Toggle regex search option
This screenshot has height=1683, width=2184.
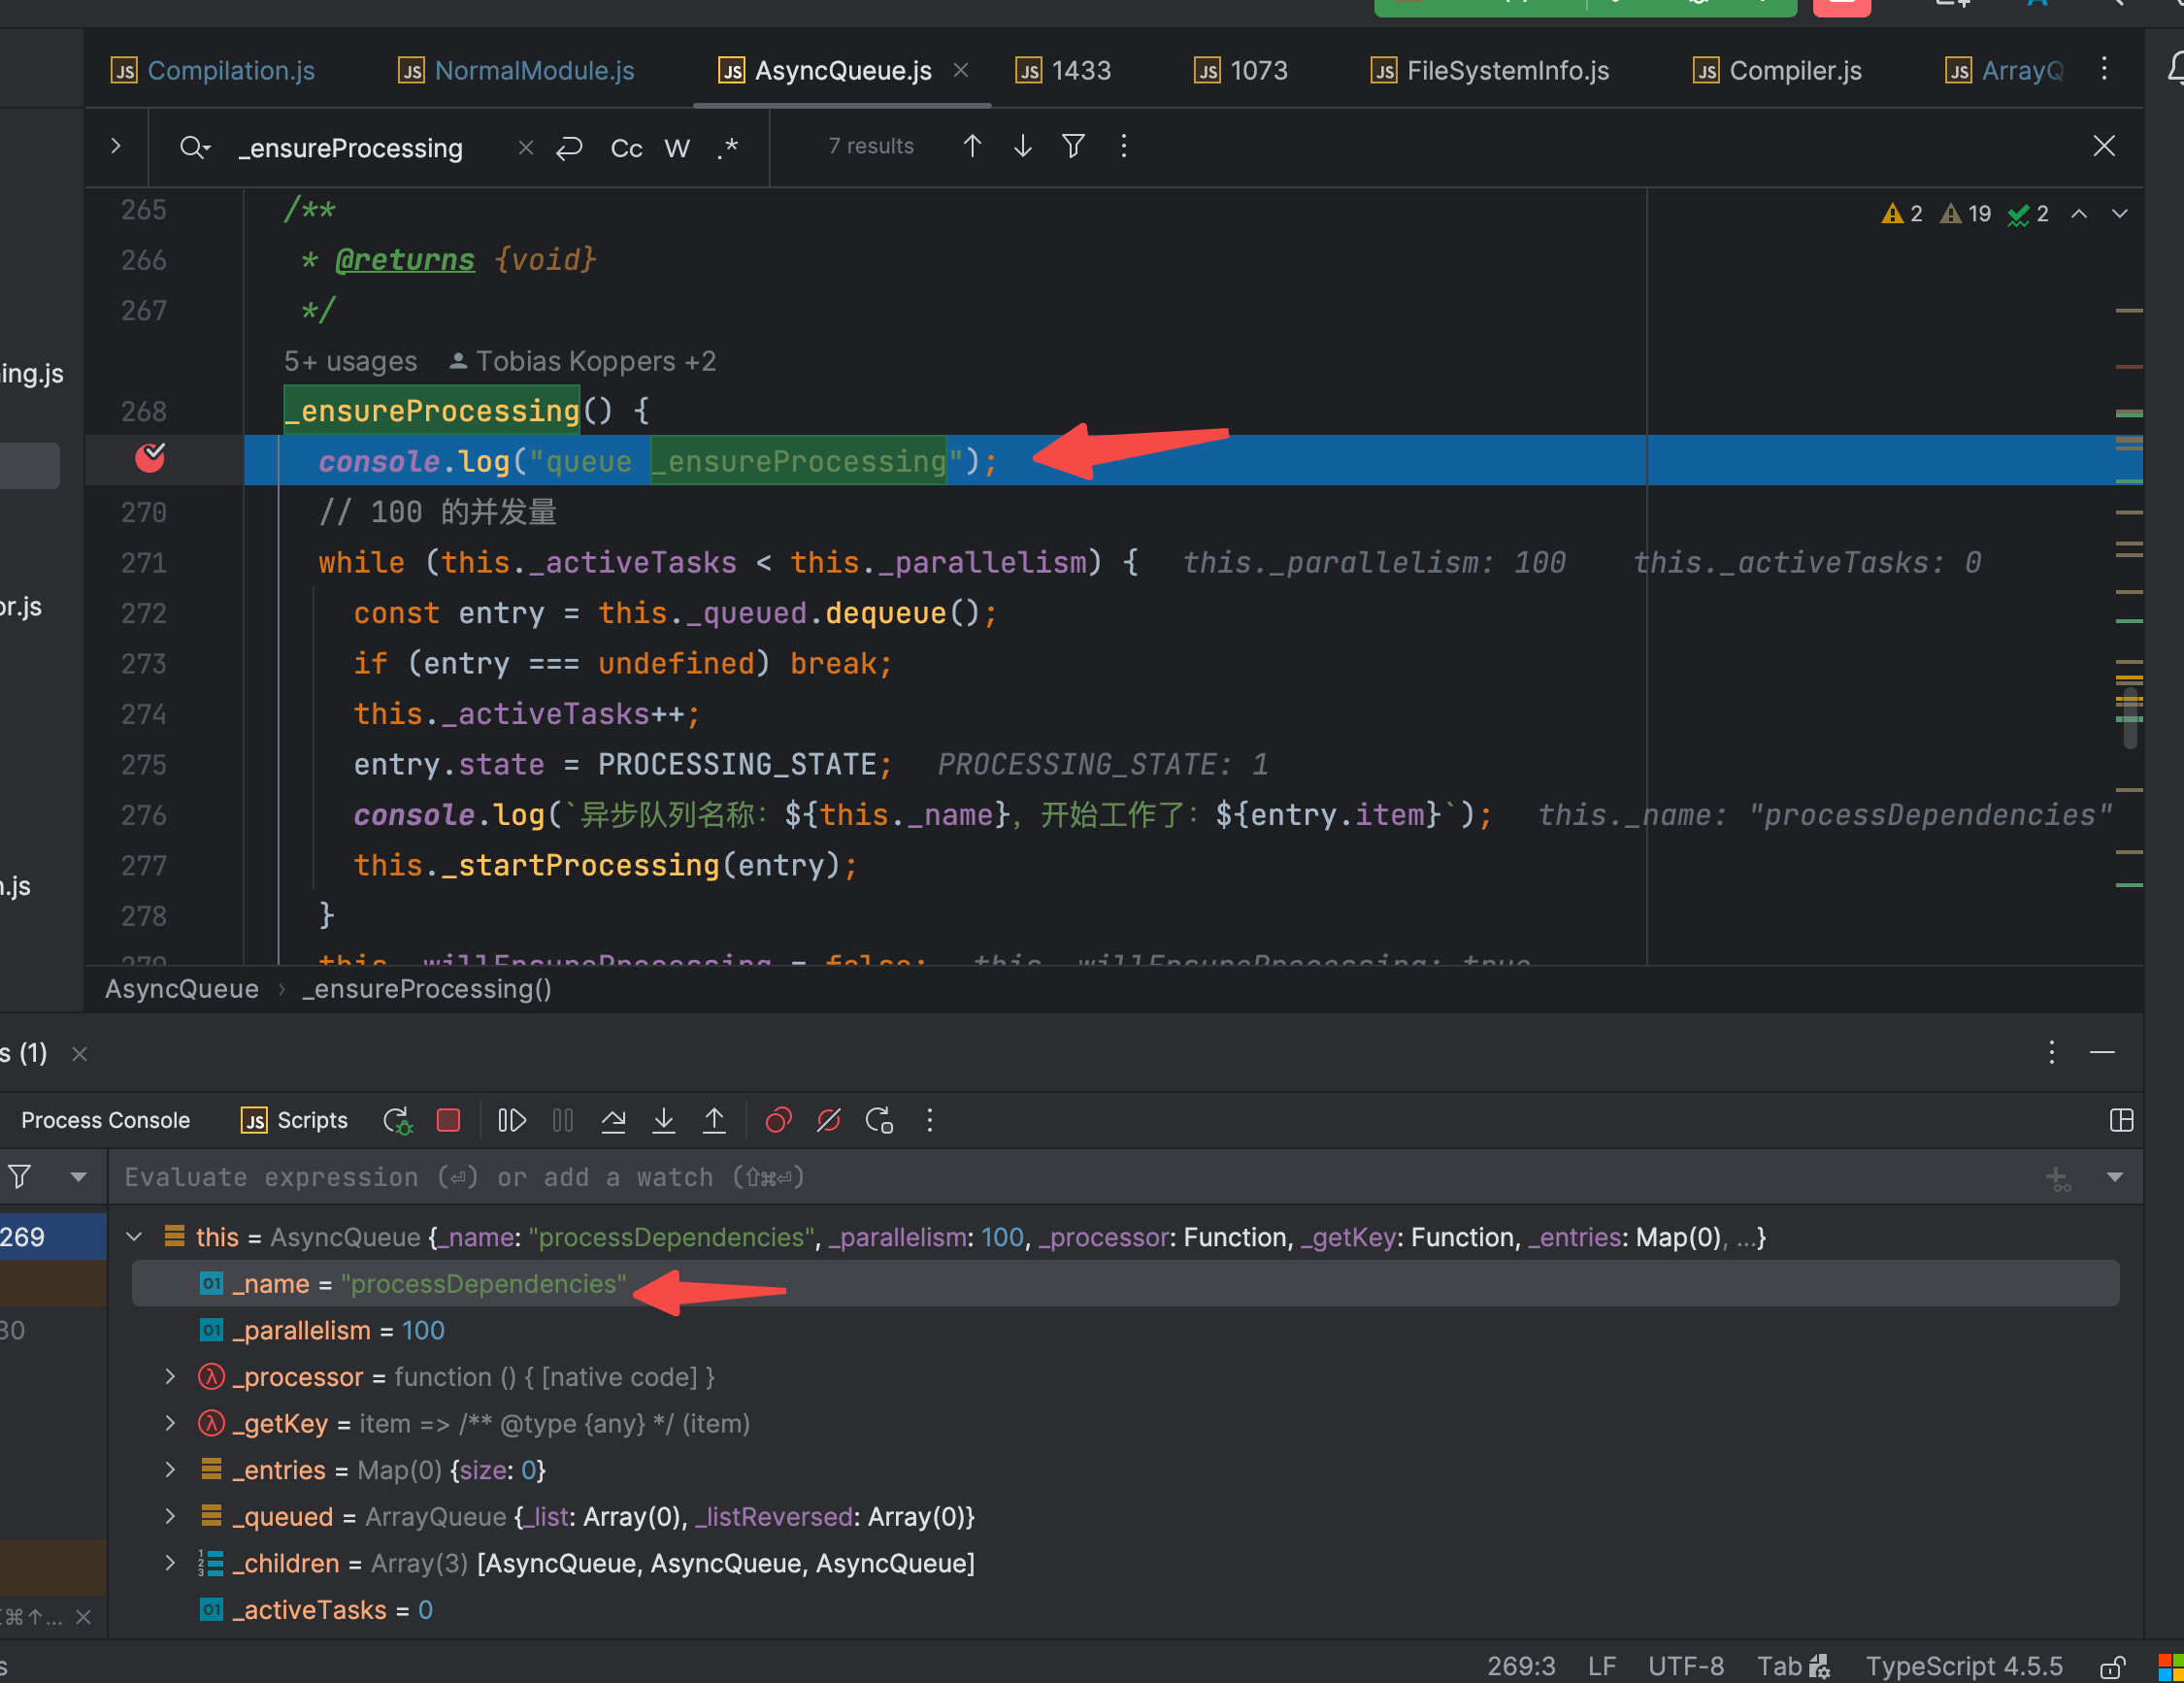coord(728,148)
